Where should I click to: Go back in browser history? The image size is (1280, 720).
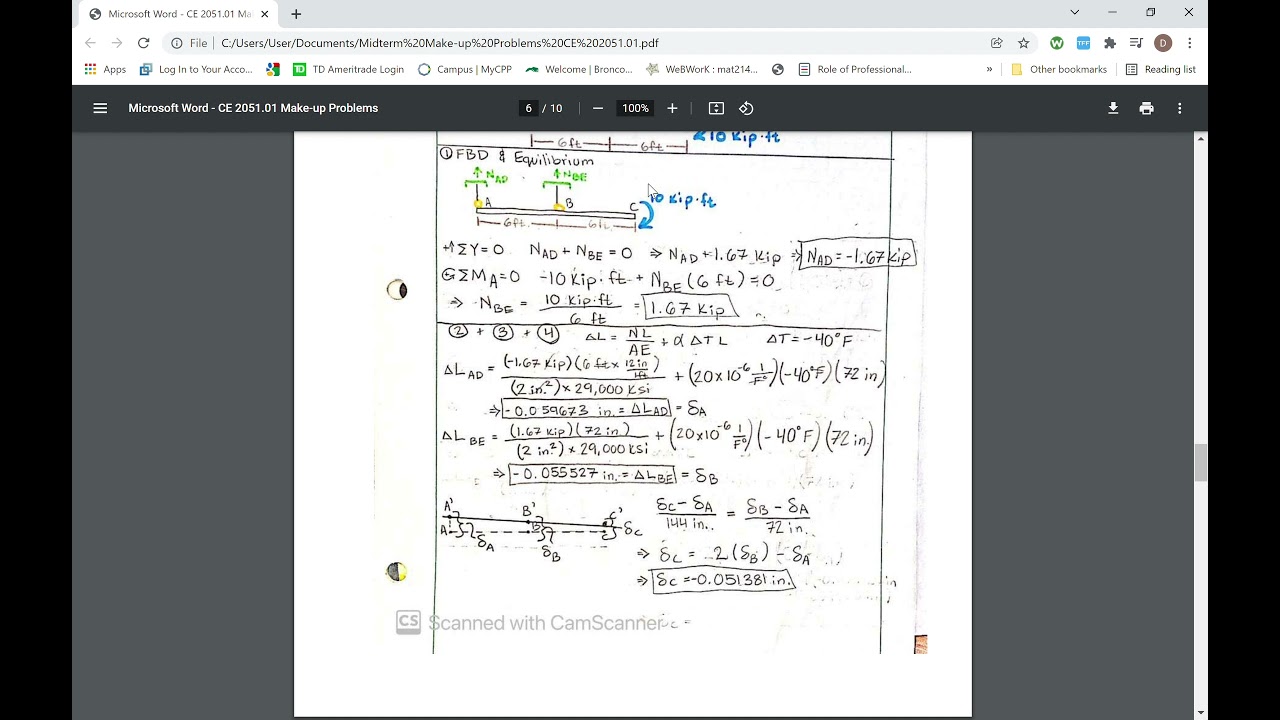(90, 43)
